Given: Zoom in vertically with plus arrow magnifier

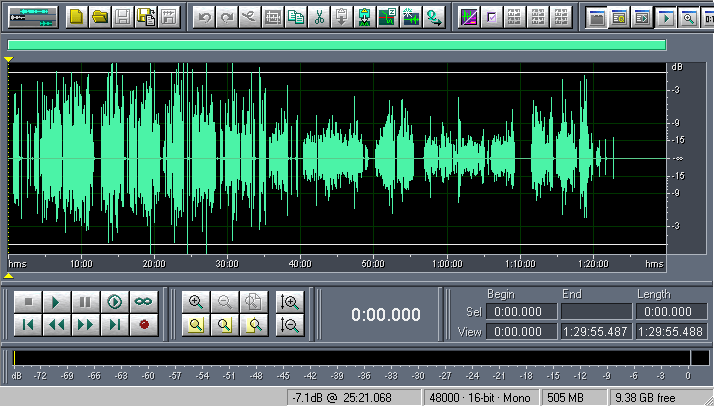Looking at the screenshot, I should (290, 302).
